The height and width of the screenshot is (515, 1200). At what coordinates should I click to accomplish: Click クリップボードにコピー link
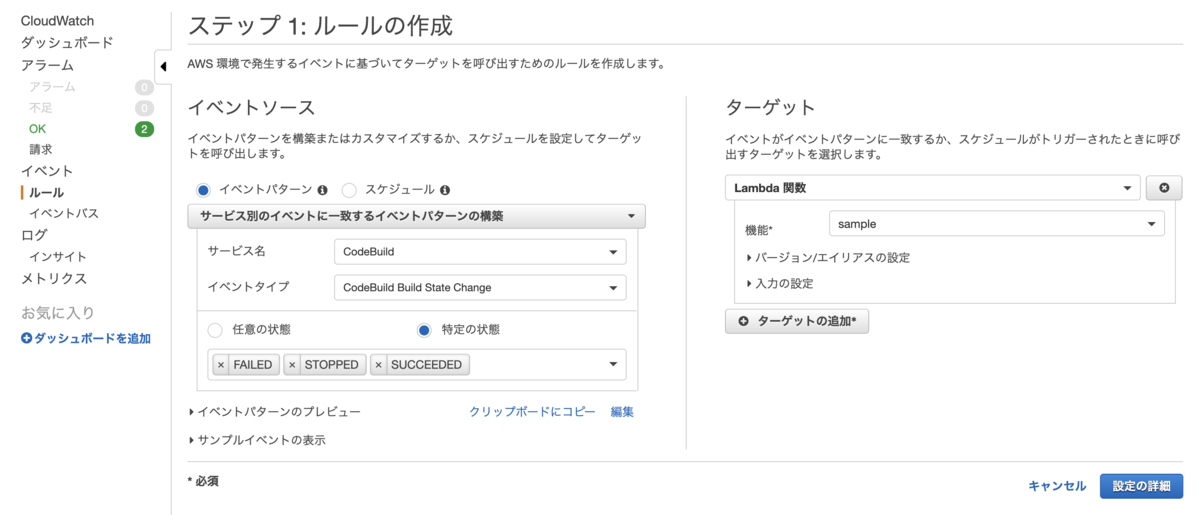[532, 412]
